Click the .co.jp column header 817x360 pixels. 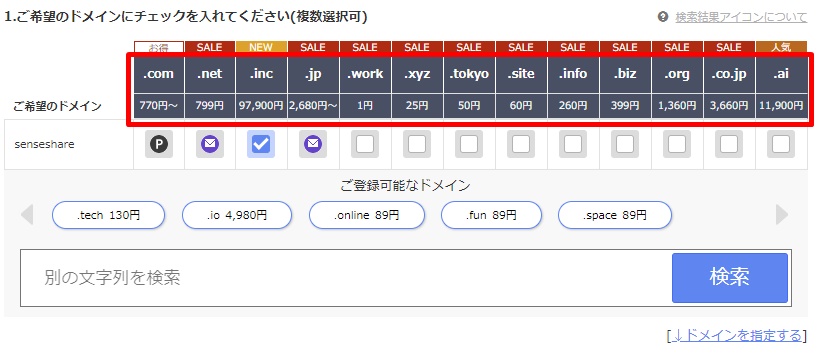[729, 74]
